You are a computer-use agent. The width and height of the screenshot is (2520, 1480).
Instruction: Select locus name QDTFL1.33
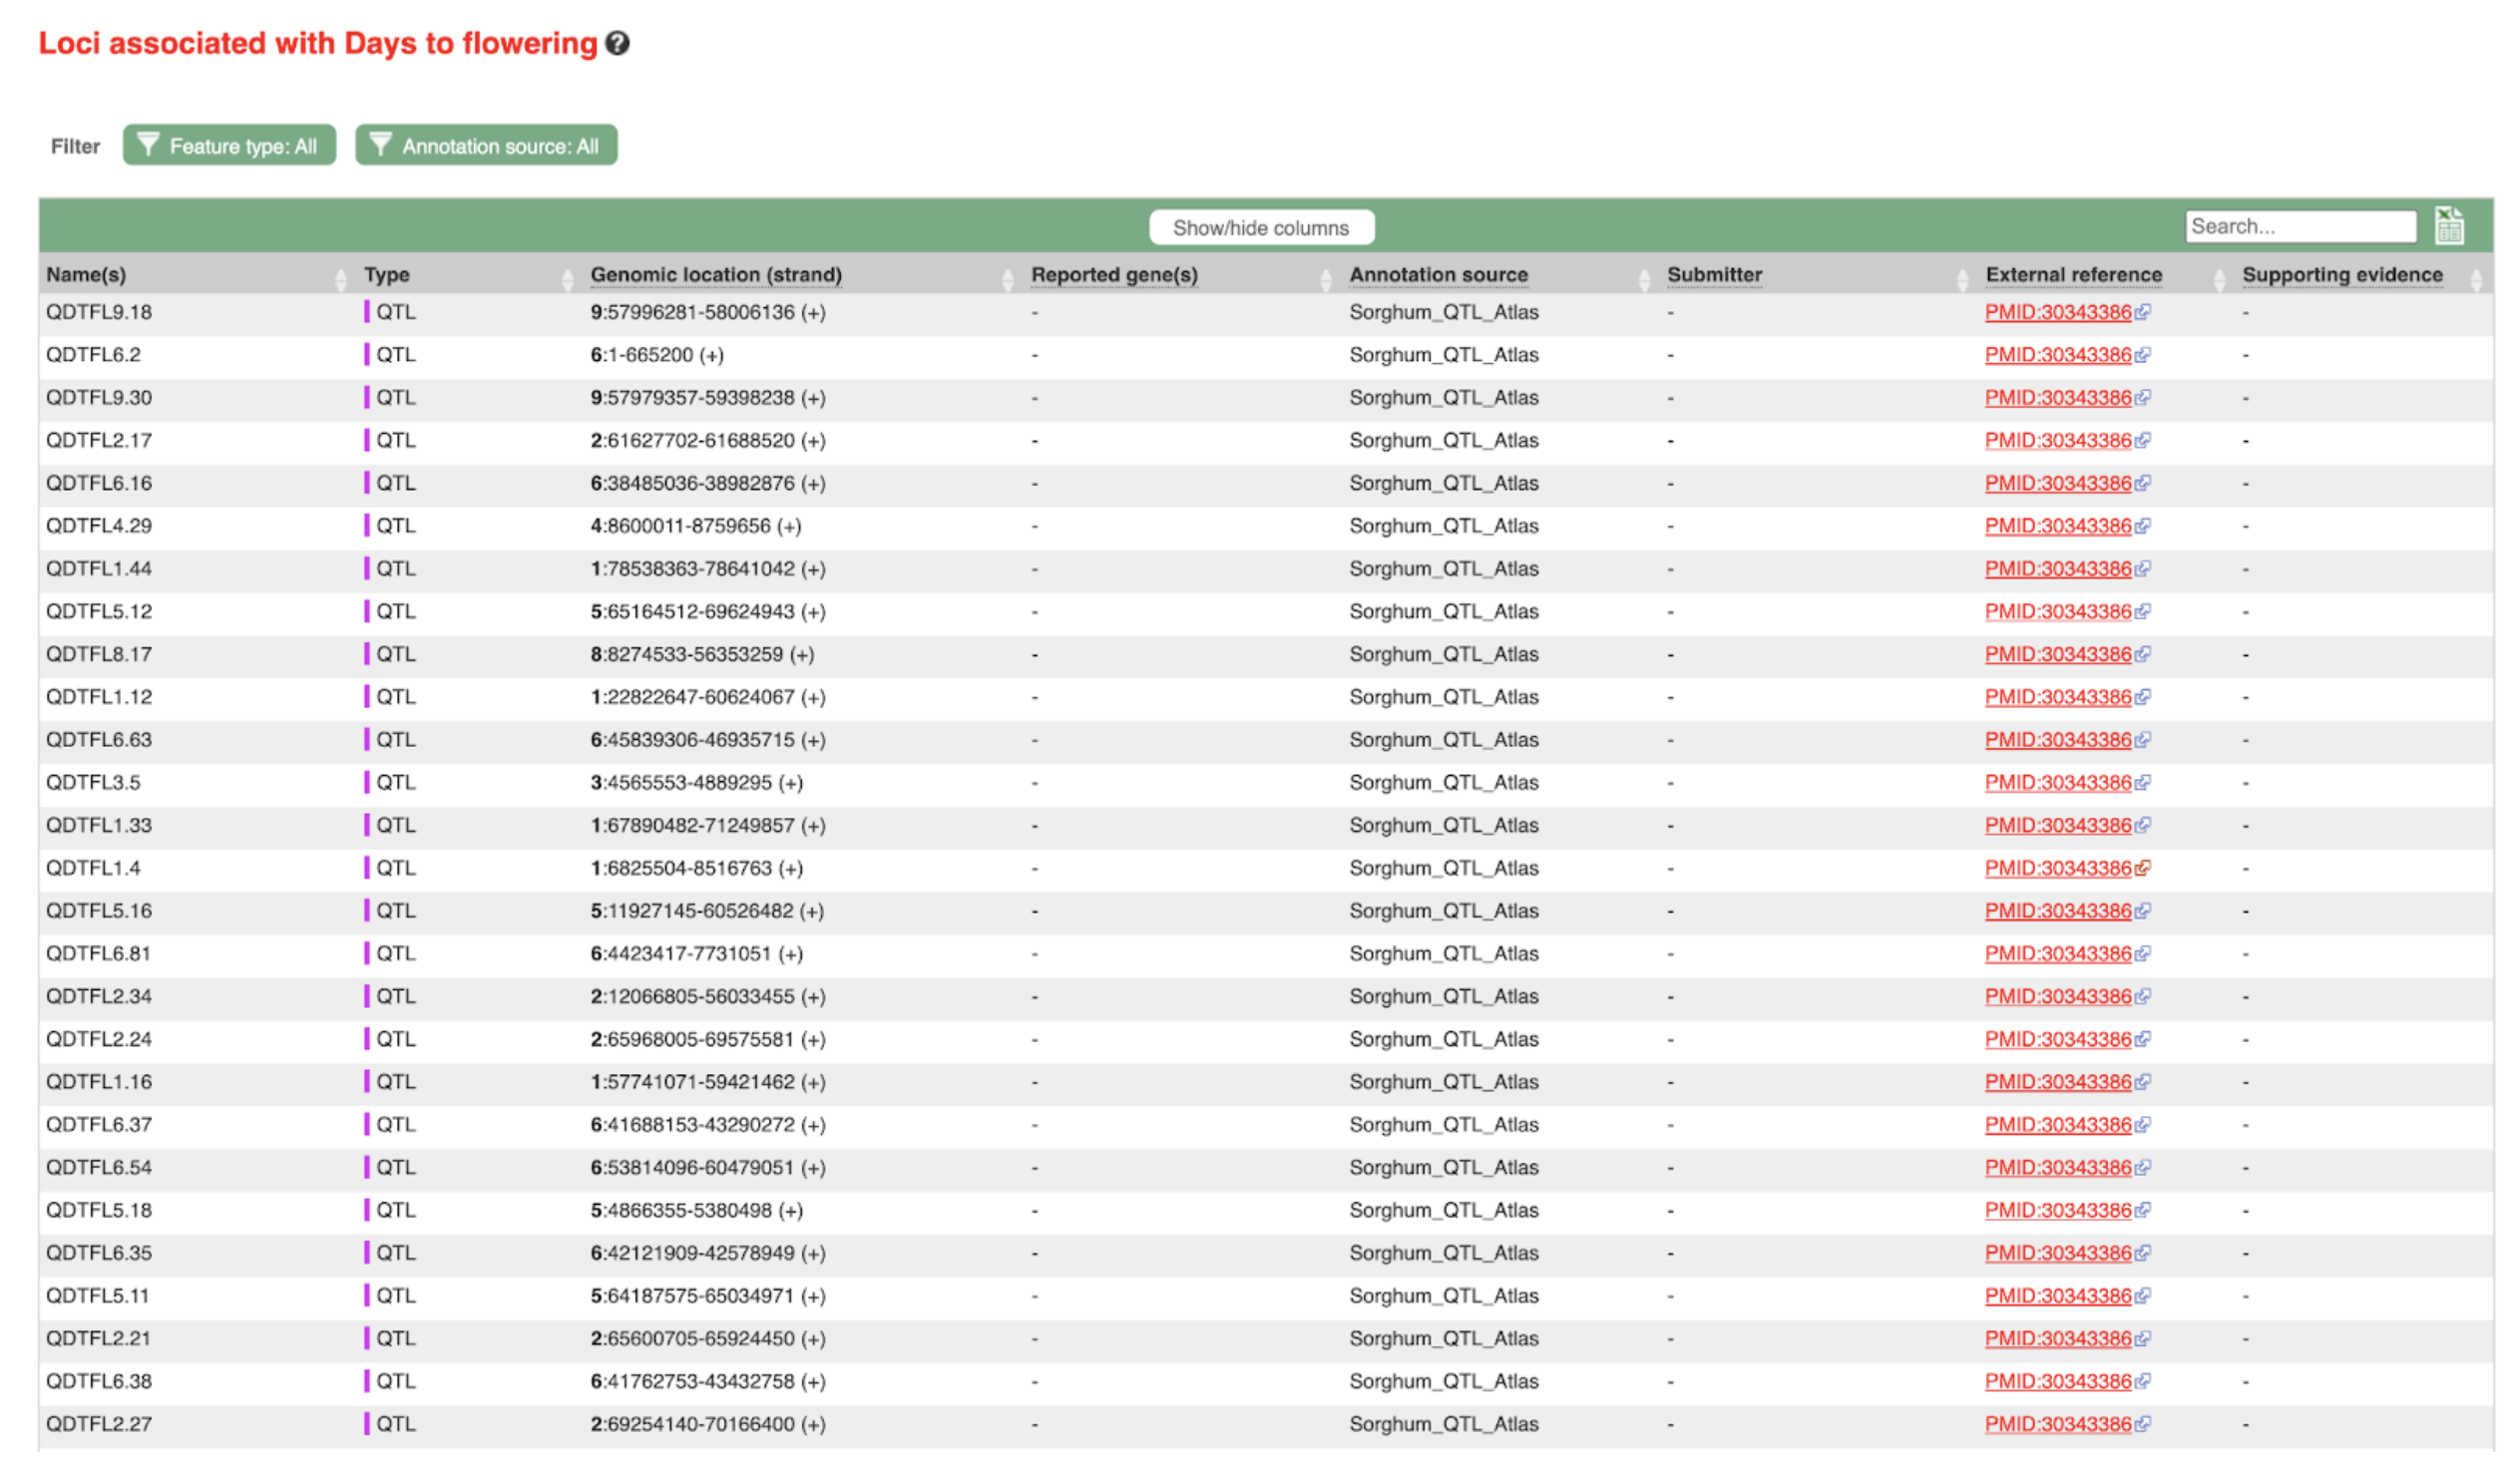tap(99, 825)
